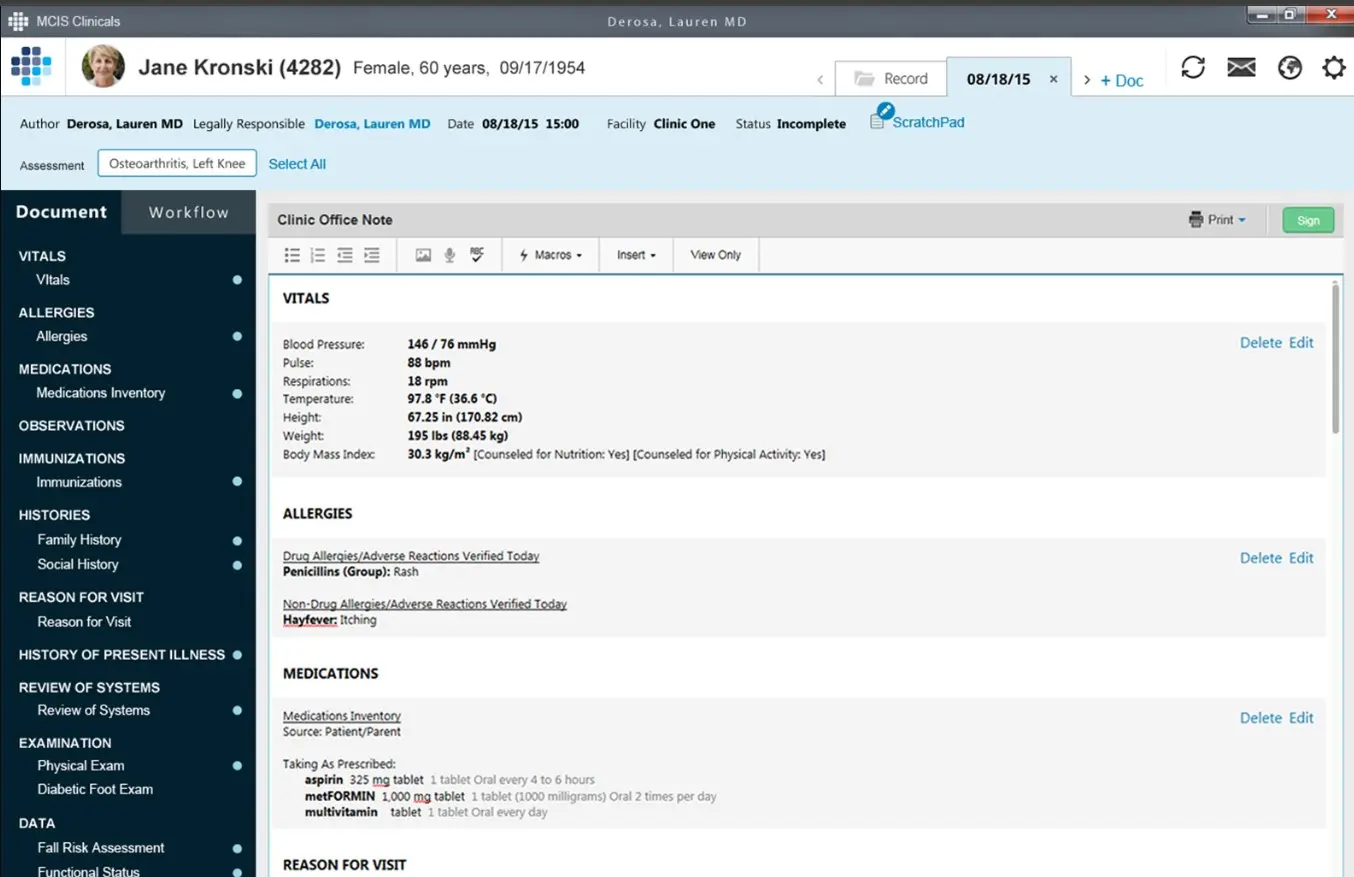Run the spell check icon
Image resolution: width=1354 pixels, height=877 pixels.
coord(477,255)
